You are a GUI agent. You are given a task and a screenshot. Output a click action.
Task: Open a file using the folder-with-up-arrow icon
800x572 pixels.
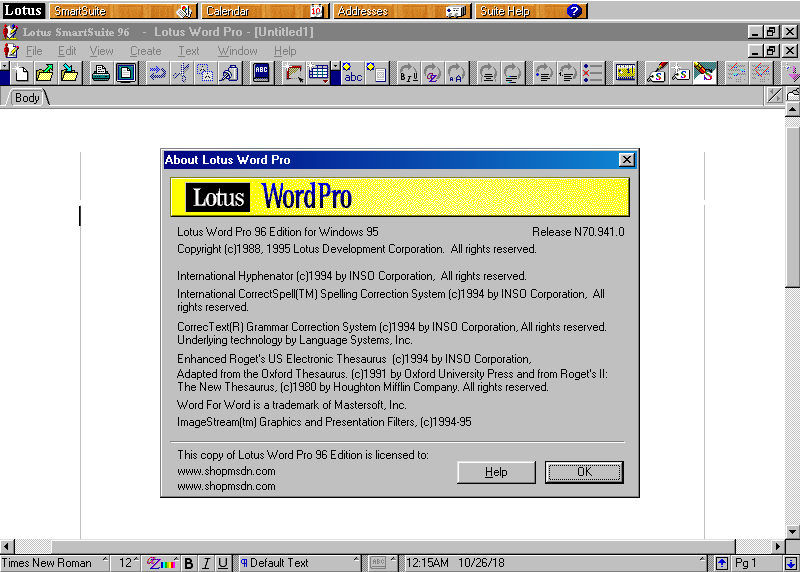pyautogui.click(x=45, y=73)
